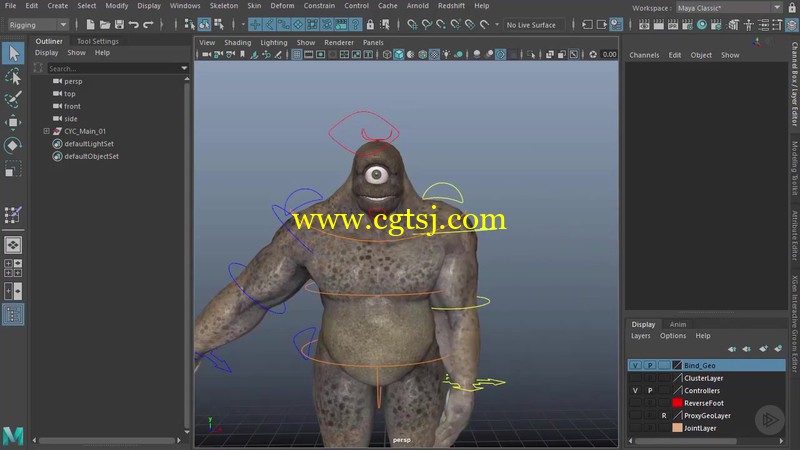
Task: Open the HumanIK character icon
Action: [748, 24]
